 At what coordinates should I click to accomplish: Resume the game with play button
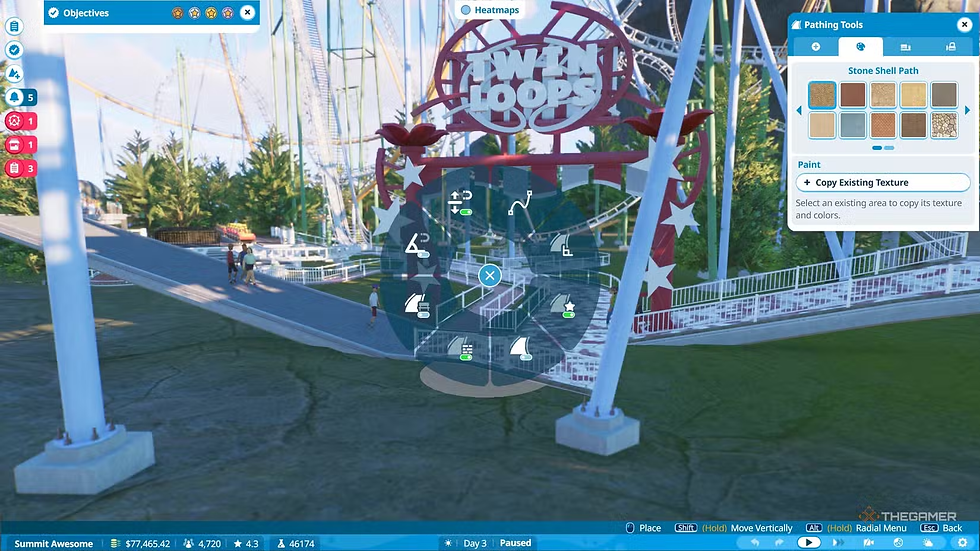[x=809, y=542]
